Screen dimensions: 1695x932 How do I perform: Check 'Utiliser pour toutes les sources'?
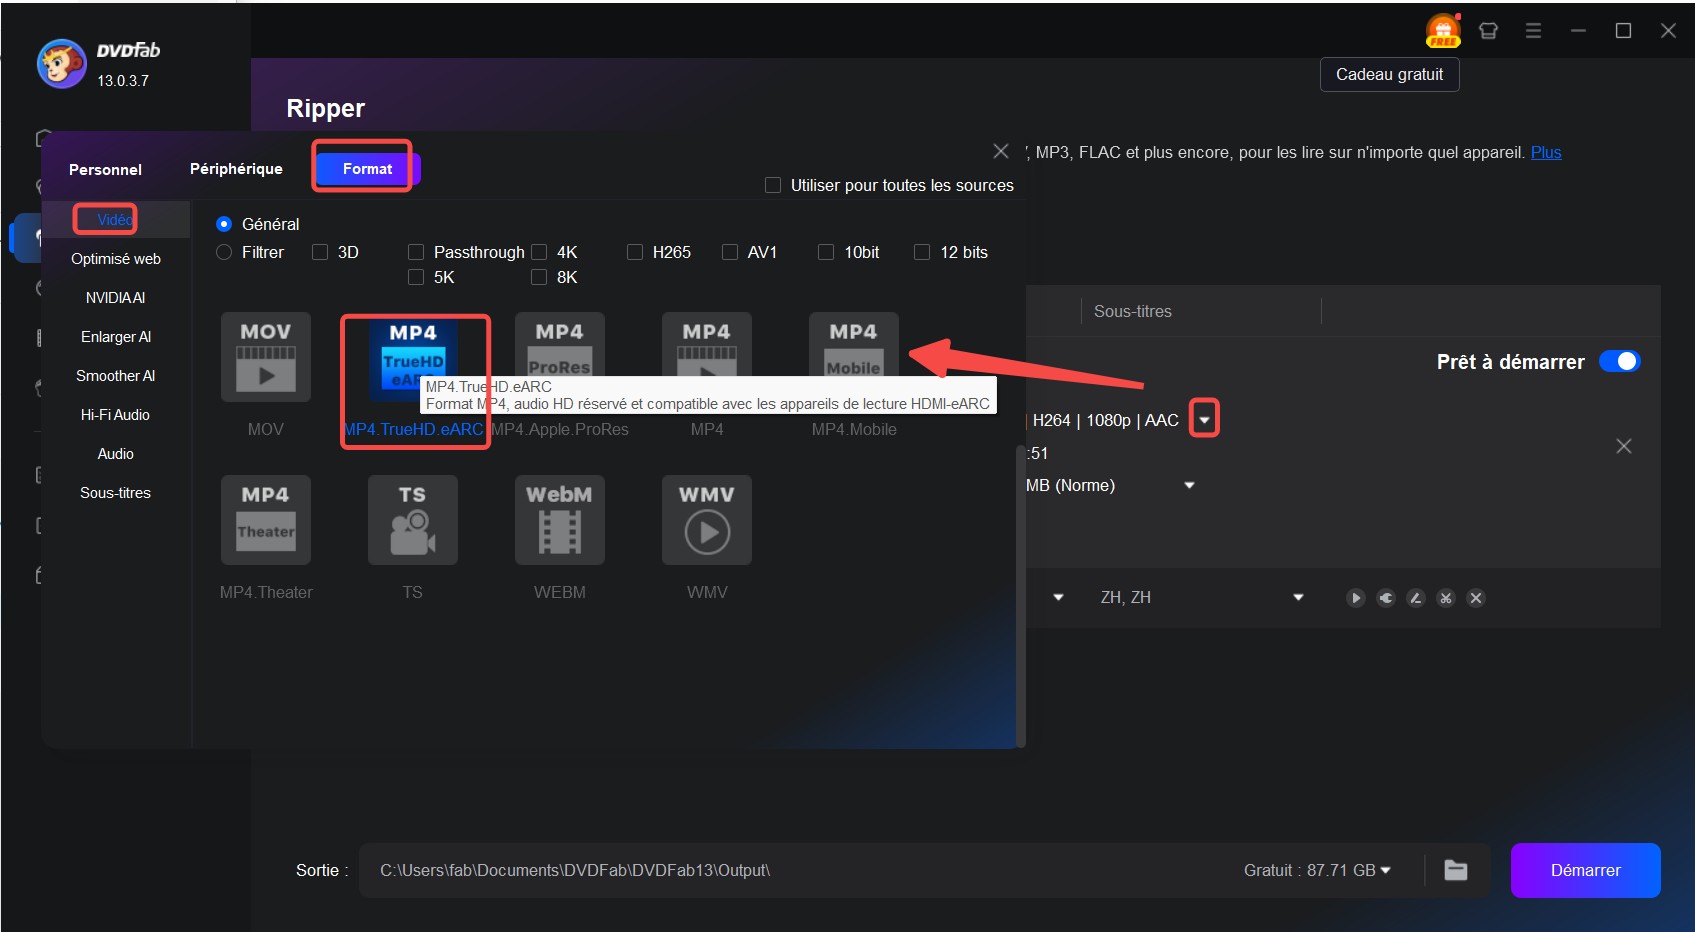(x=773, y=185)
